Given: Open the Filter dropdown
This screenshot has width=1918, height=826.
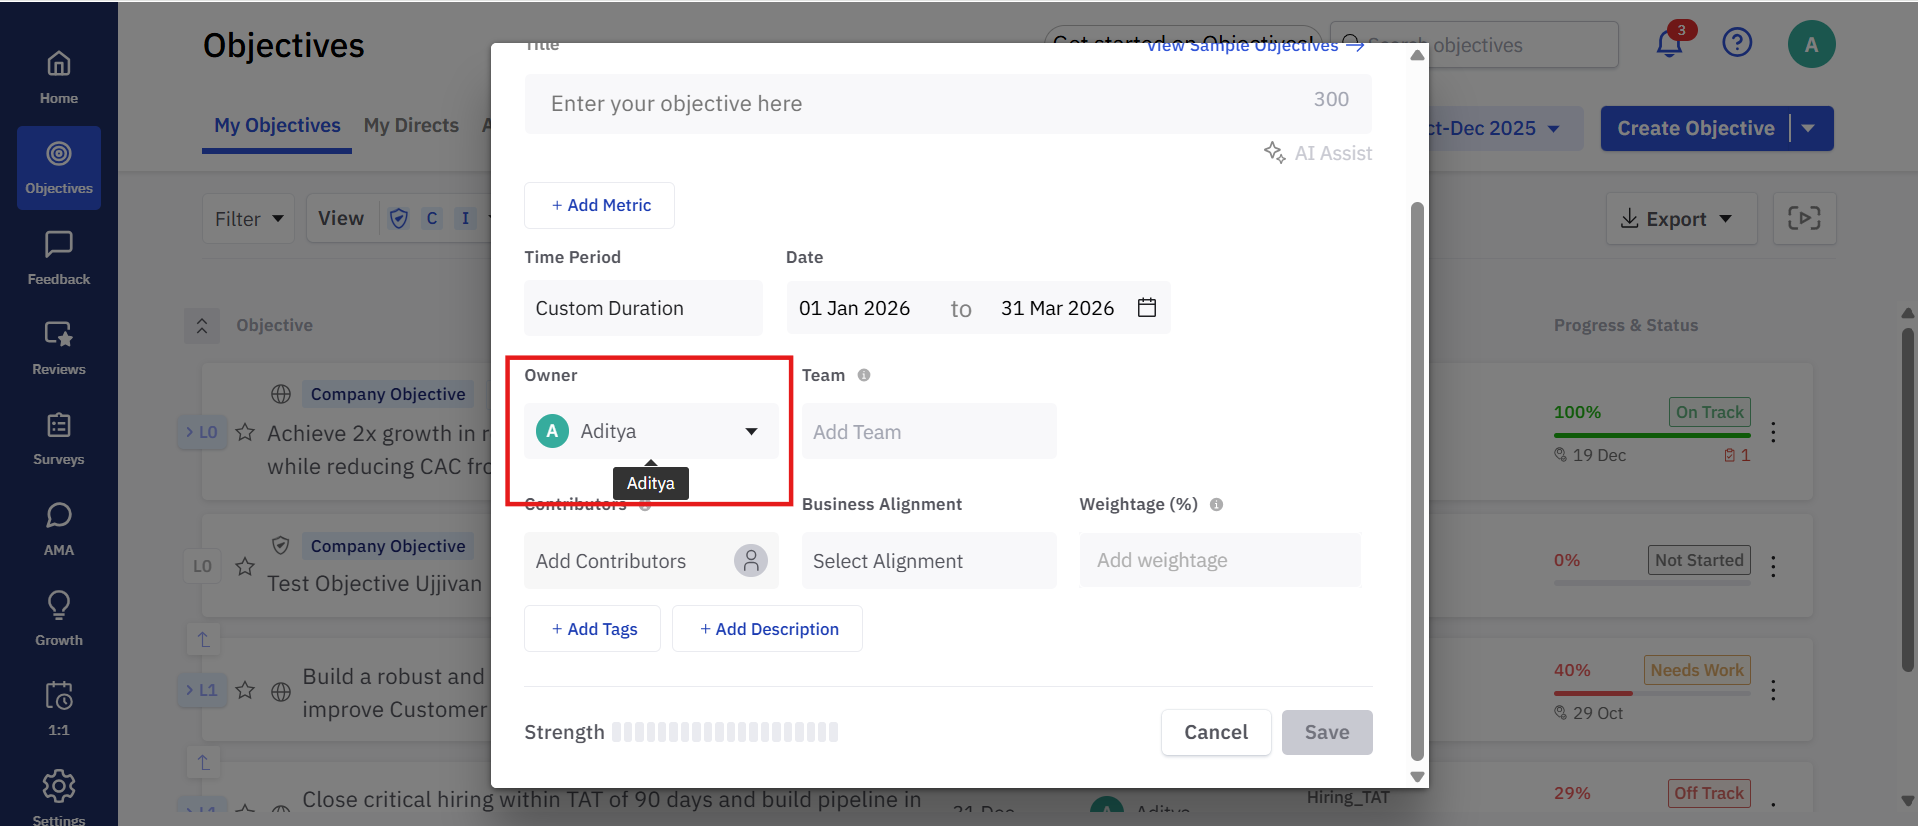Looking at the screenshot, I should [x=248, y=219].
